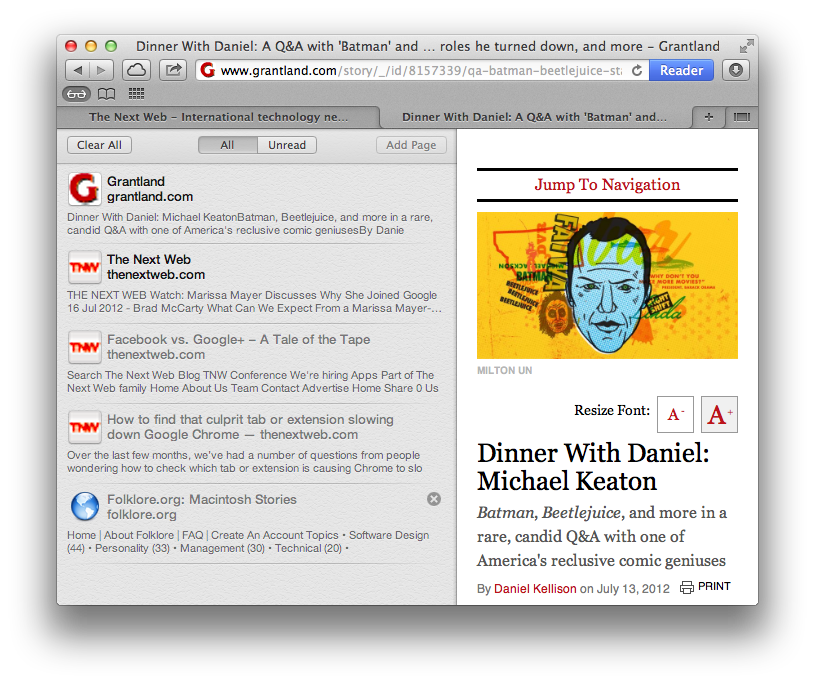Open Facebook vs. Google+ – A Tale of the Tape
Image resolution: width=815 pixels, height=684 pixels.
pos(239,339)
